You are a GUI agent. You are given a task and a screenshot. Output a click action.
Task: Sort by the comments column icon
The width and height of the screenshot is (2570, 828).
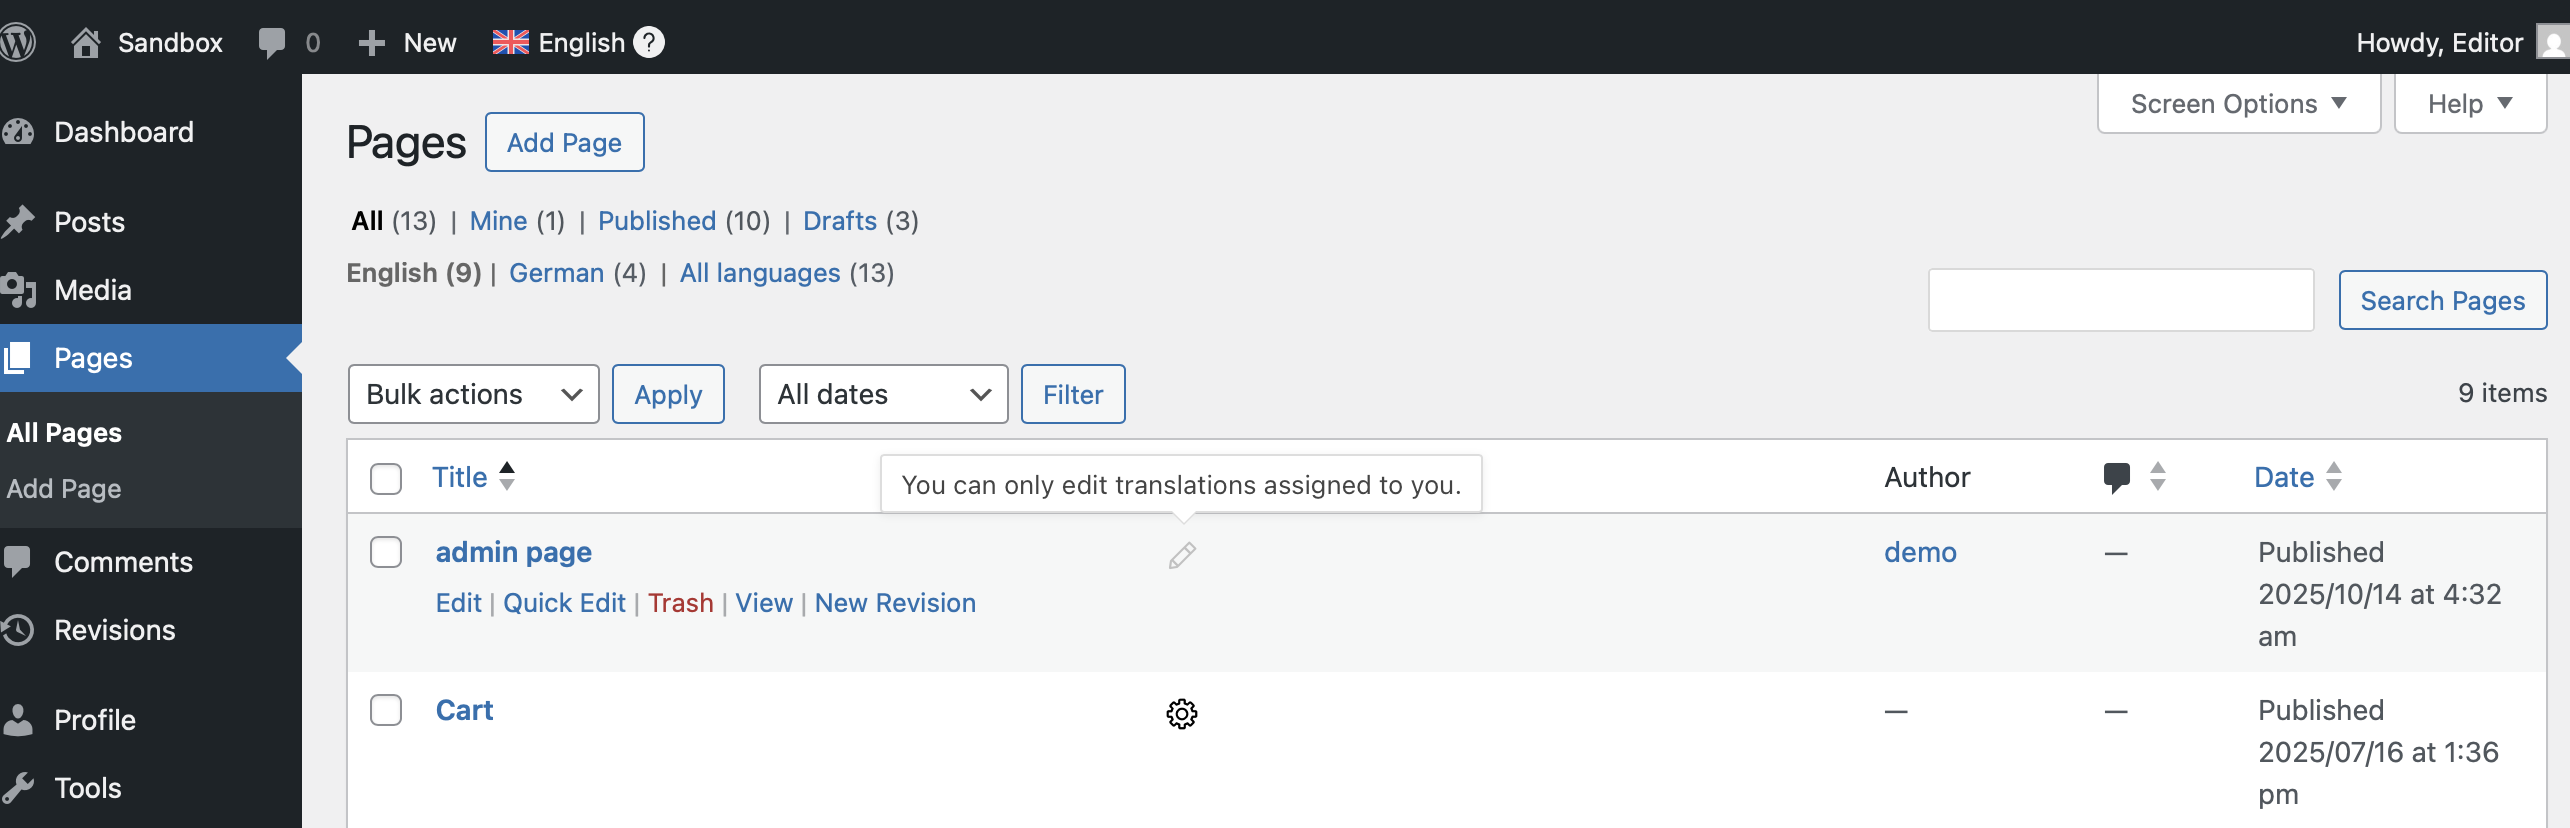(2117, 477)
